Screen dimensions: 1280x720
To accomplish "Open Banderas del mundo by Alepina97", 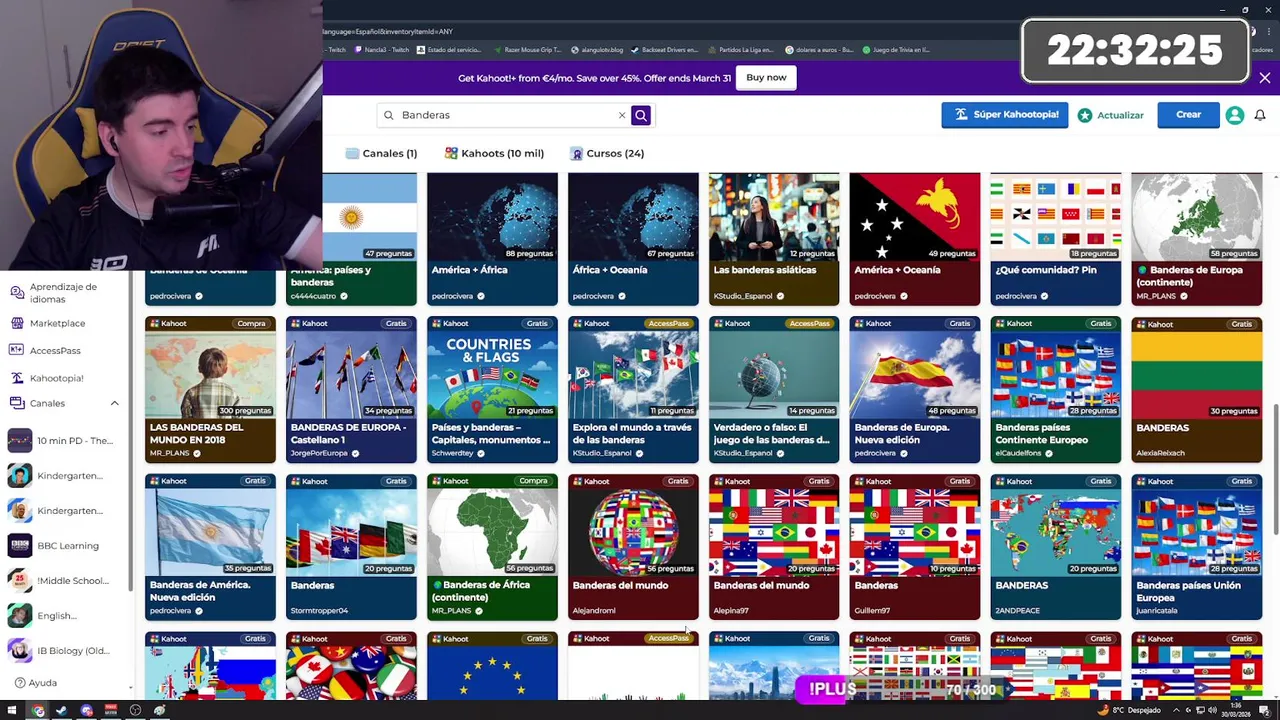I will tap(774, 548).
